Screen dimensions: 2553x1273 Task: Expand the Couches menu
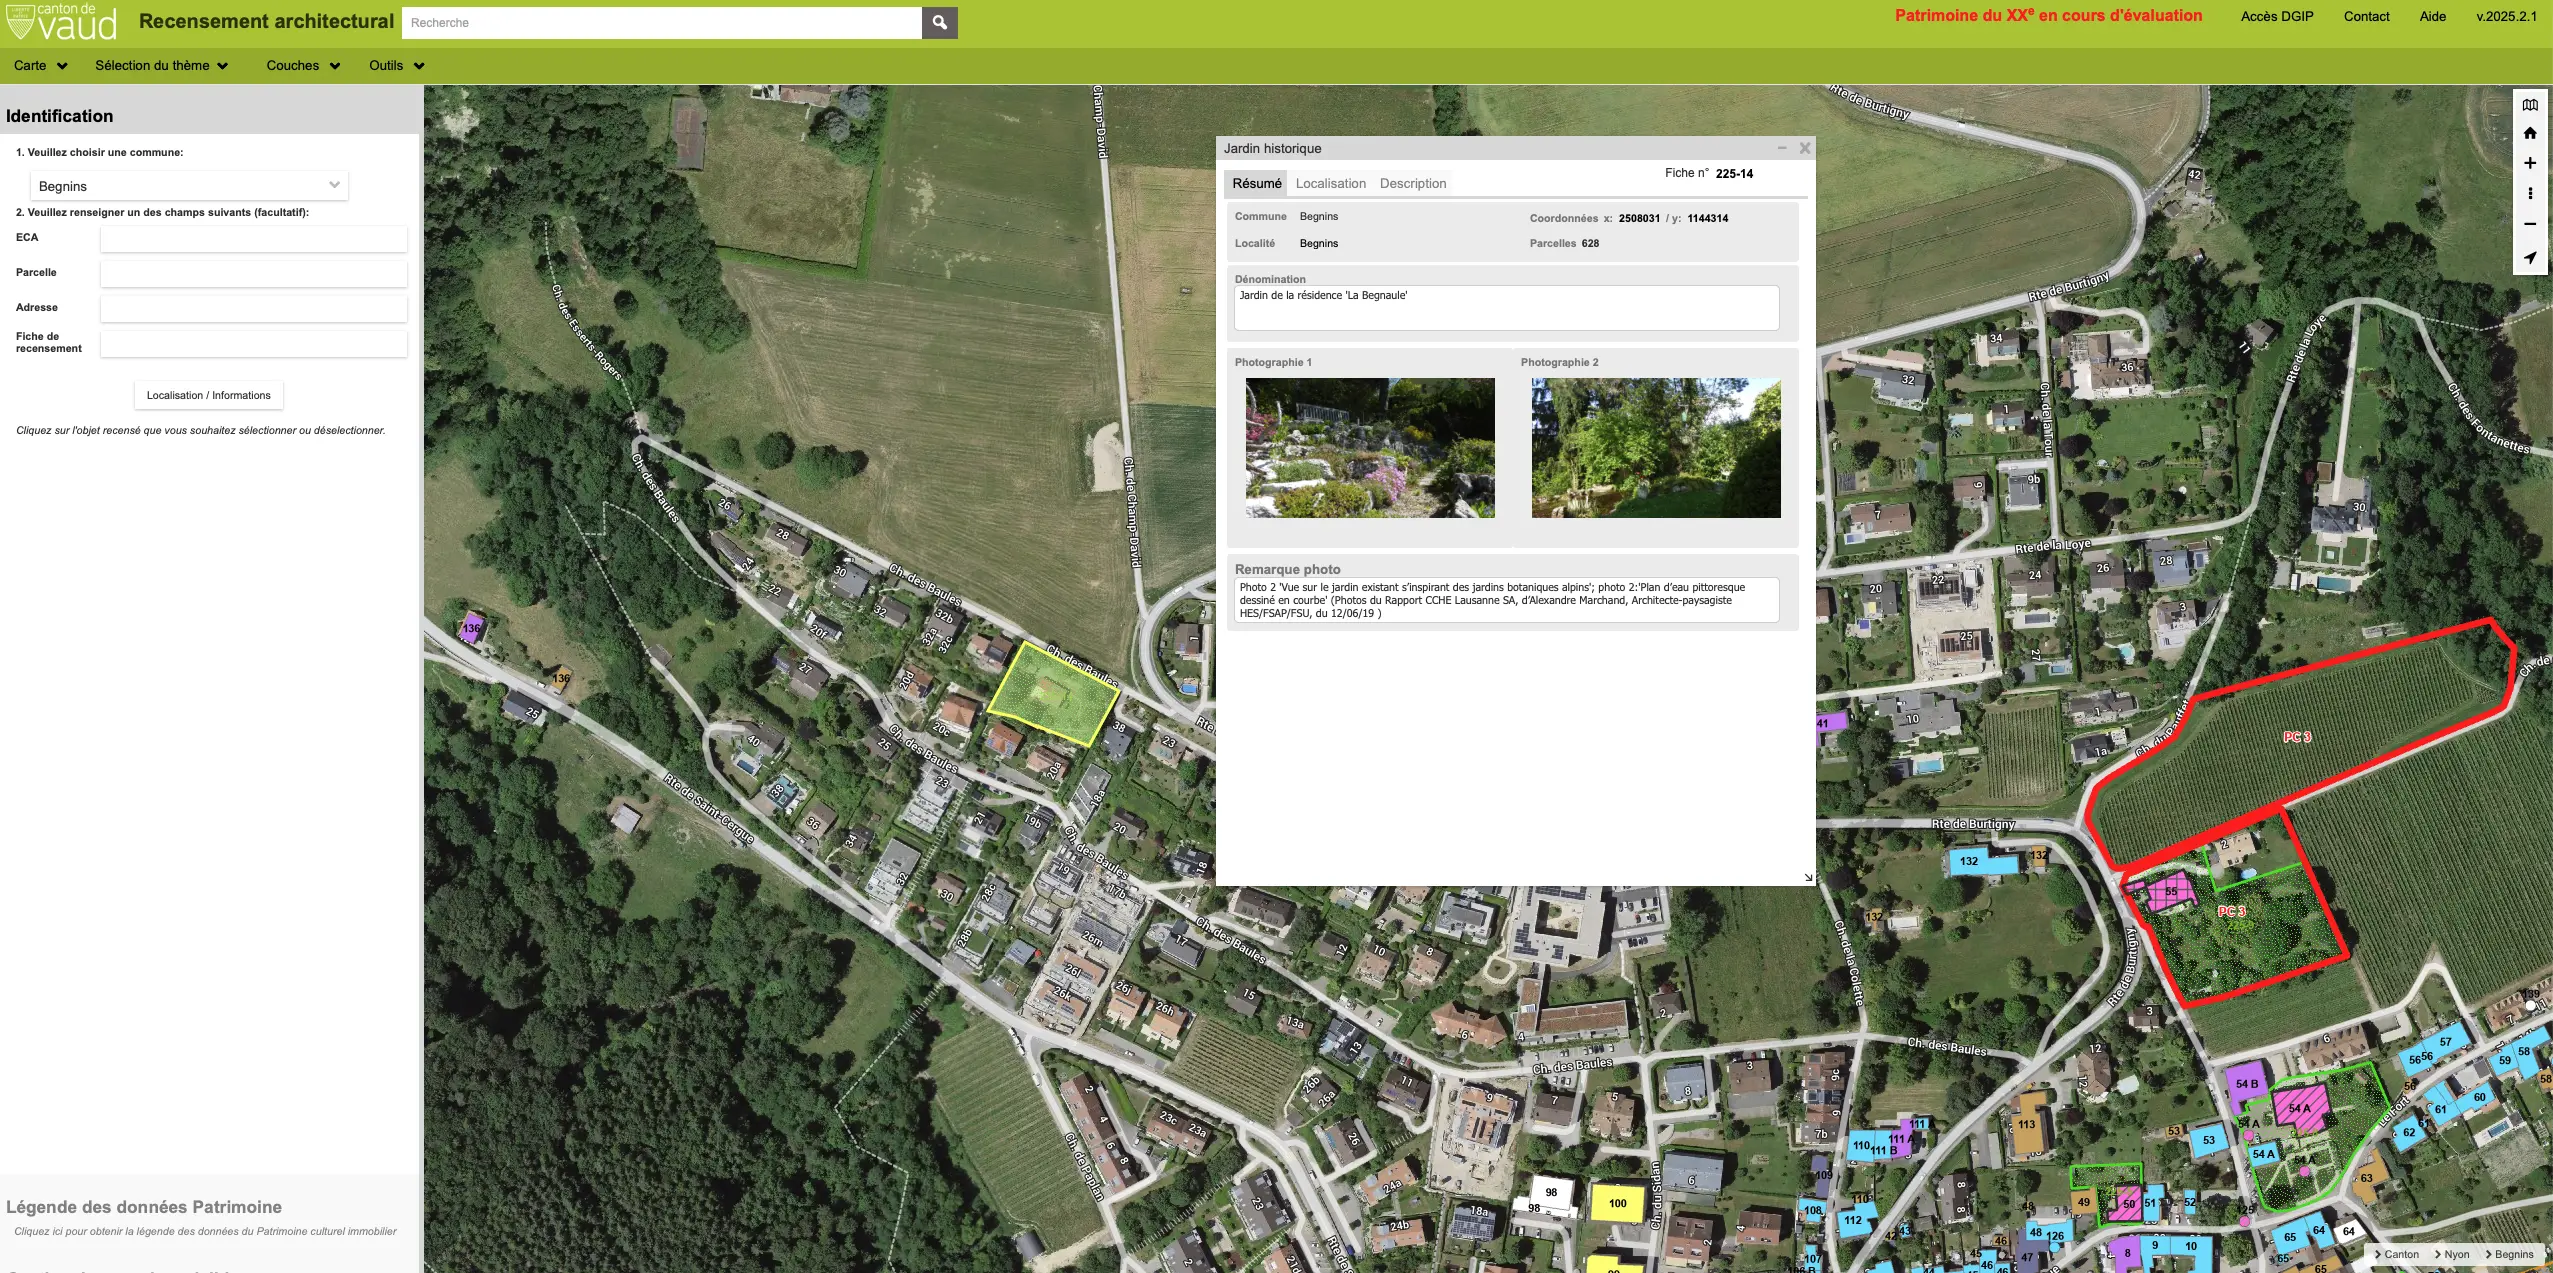(303, 66)
